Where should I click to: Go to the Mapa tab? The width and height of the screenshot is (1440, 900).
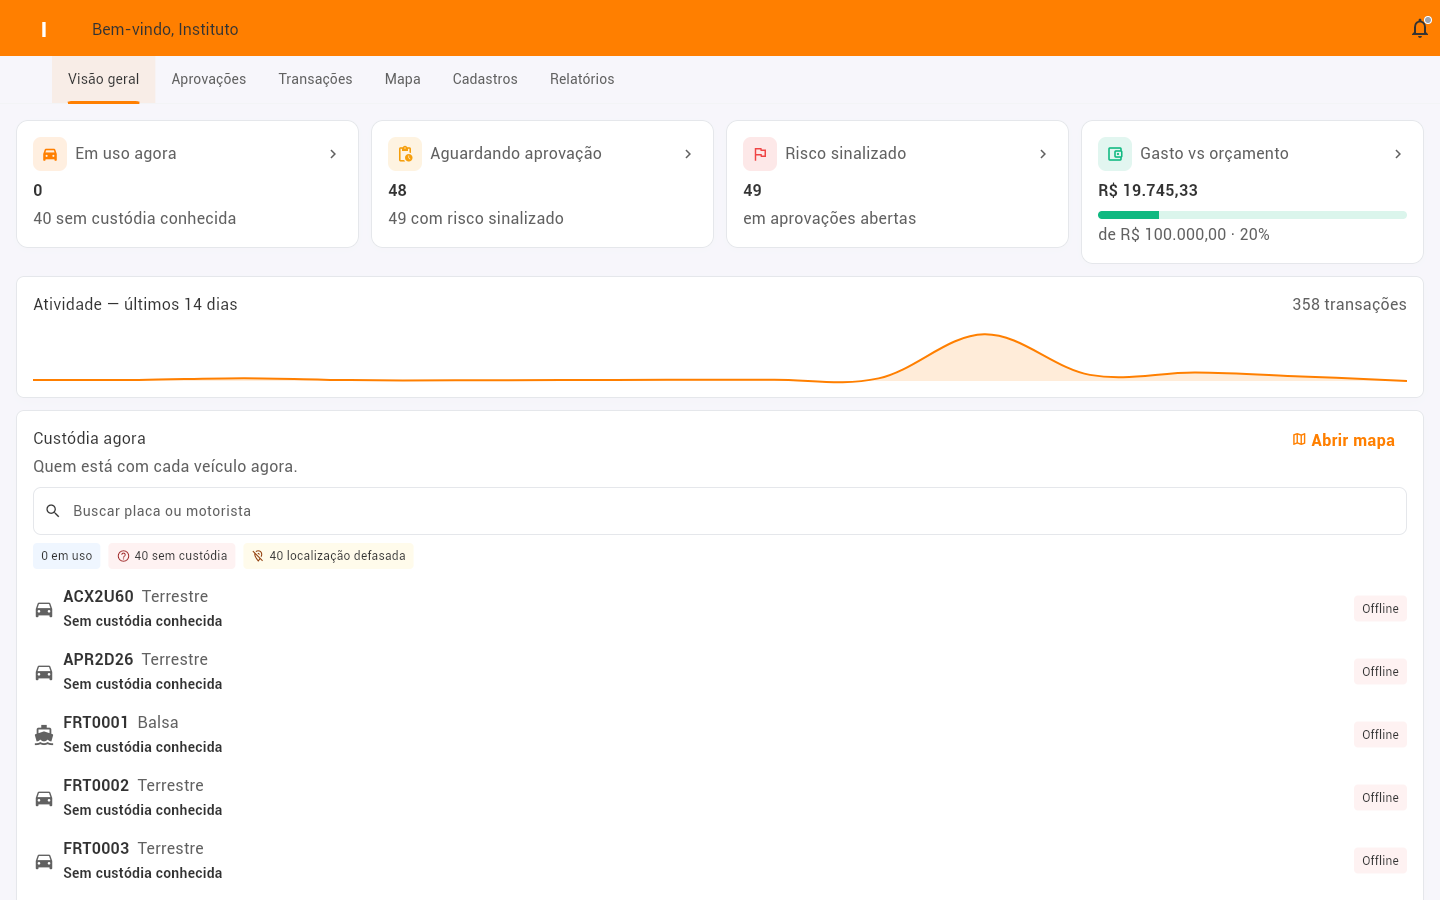tap(403, 79)
